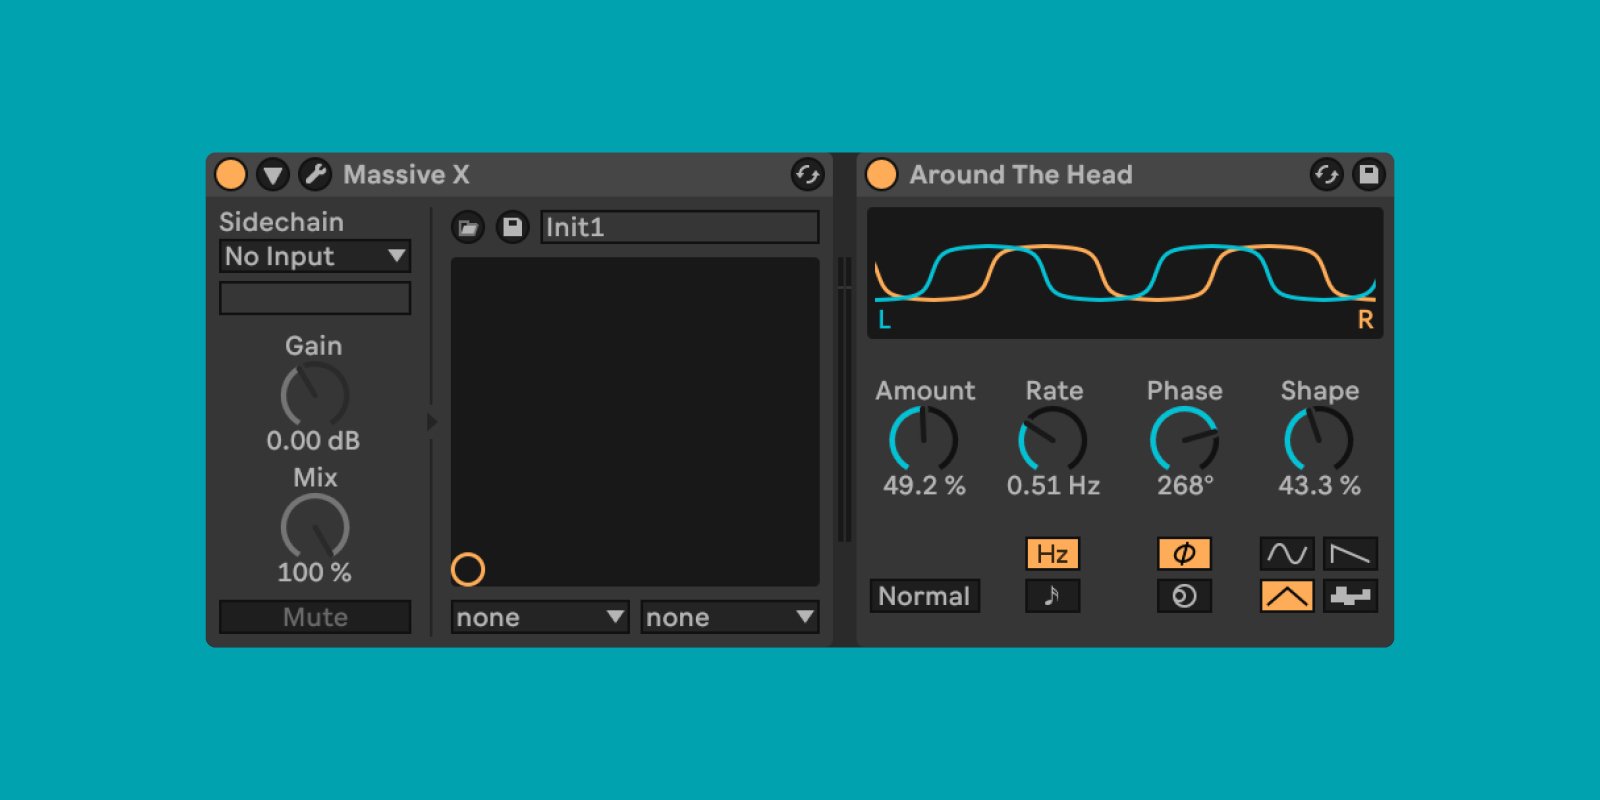Image resolution: width=1600 pixels, height=800 pixels.
Task: Click the 49.2 % amount value
Action: click(924, 486)
